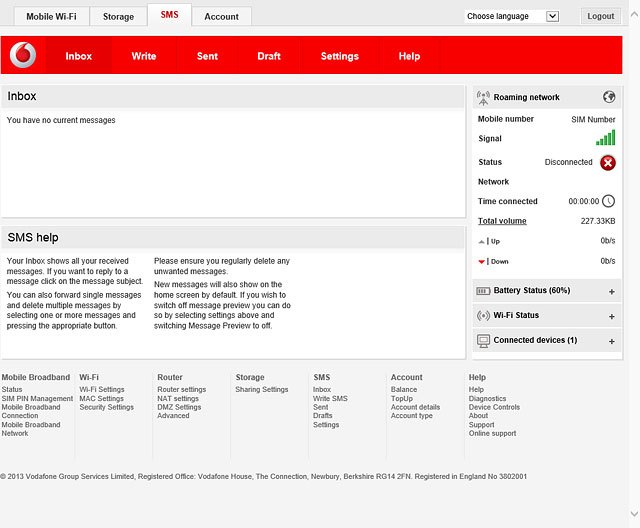This screenshot has width=640, height=528.
Task: Open footer Diagnostics link
Action: (x=487, y=398)
